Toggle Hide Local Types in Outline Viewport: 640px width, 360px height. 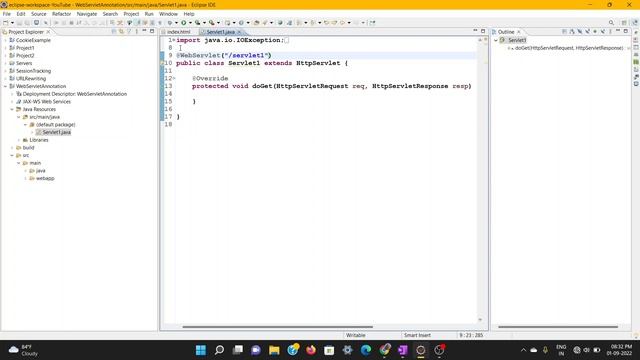coord(602,31)
